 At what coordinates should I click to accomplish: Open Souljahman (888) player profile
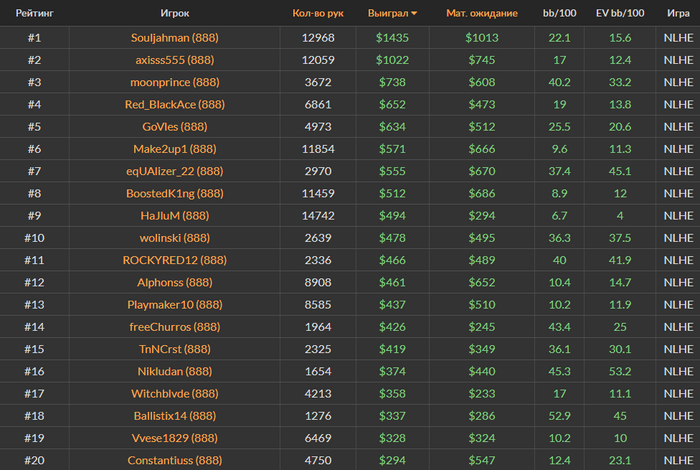pyautogui.click(x=175, y=37)
